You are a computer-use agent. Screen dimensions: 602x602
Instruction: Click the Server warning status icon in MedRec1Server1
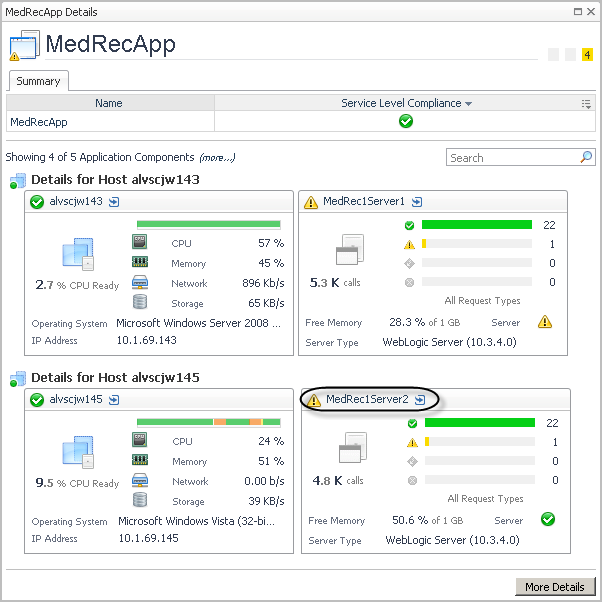[545, 322]
